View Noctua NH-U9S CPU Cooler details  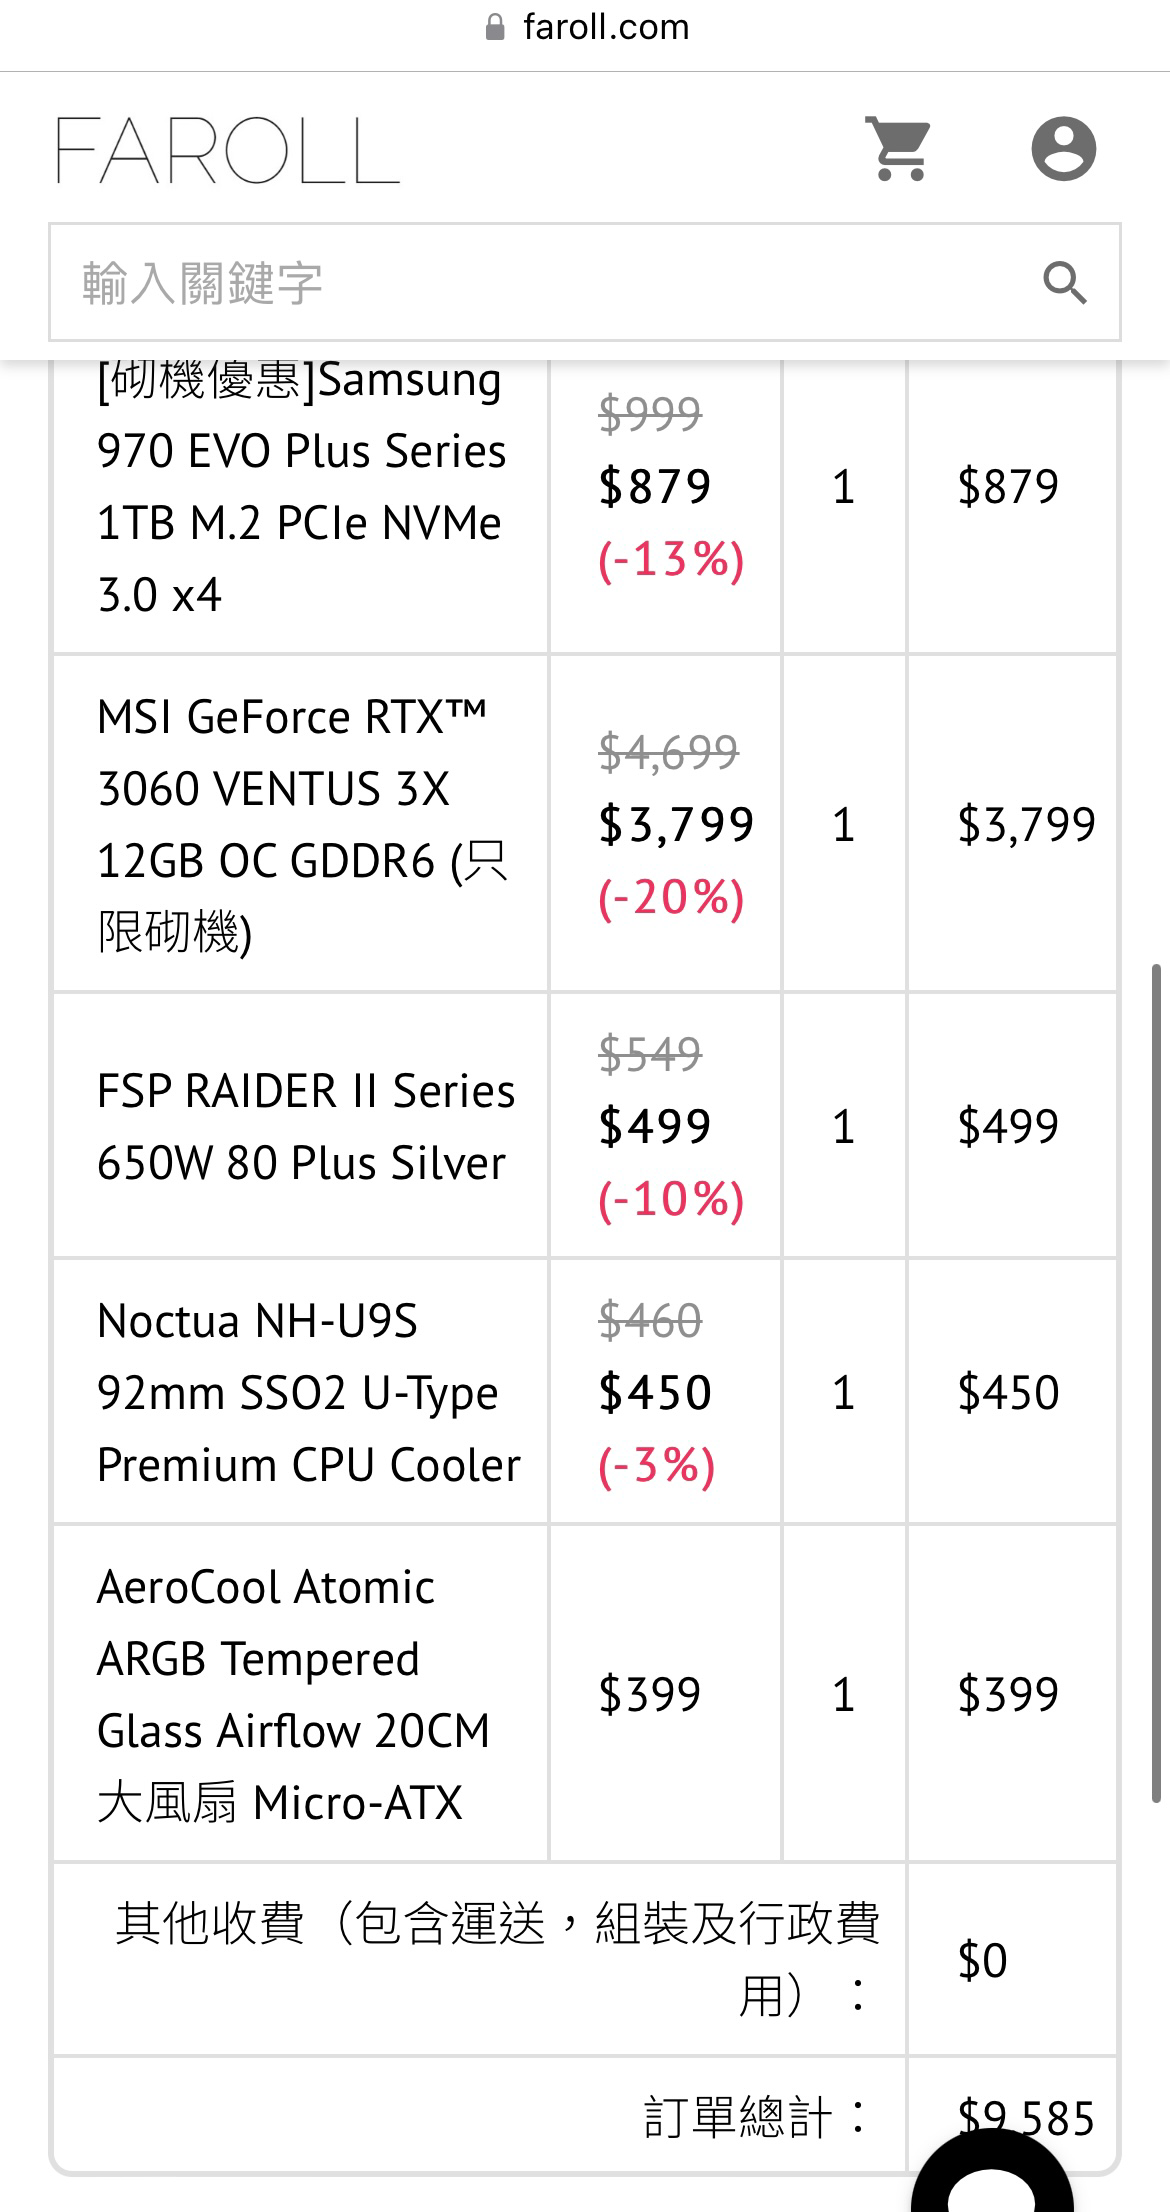[308, 1392]
